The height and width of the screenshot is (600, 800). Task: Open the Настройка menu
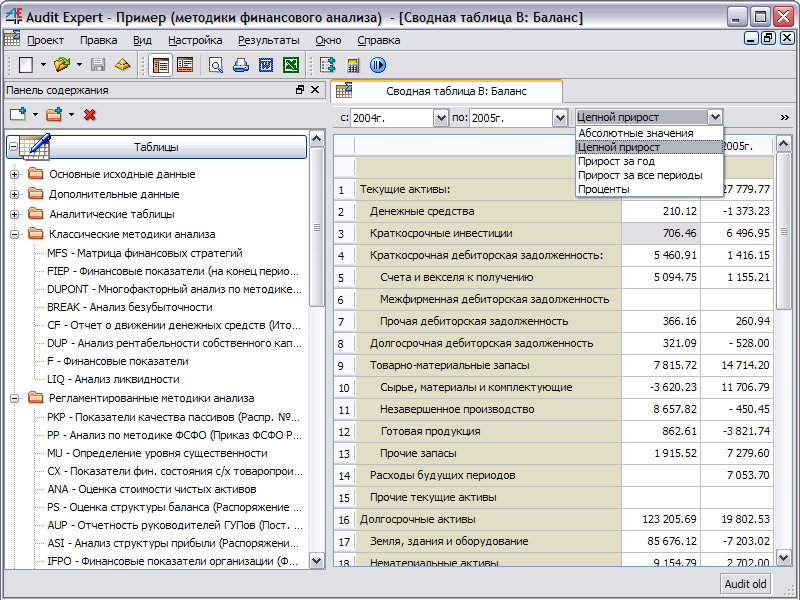click(195, 40)
